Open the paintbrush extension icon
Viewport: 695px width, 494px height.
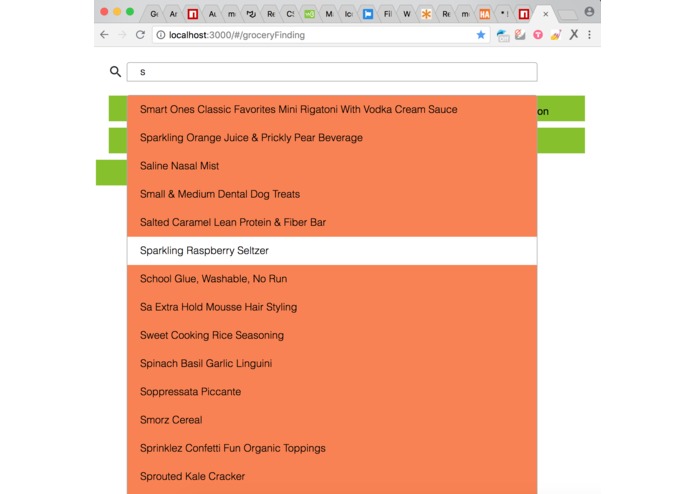(x=556, y=35)
